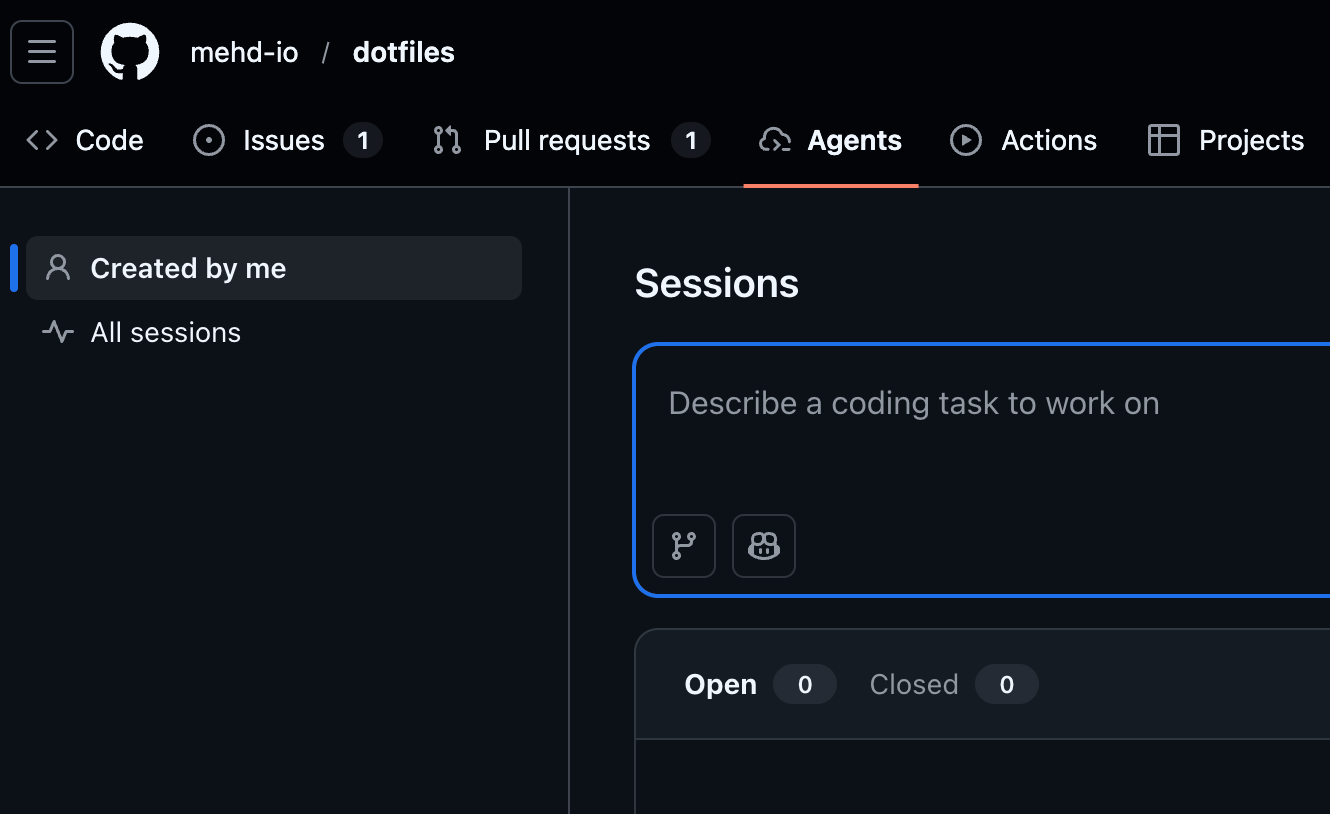The width and height of the screenshot is (1330, 814).
Task: Go to GitHub home via Octocat logo
Action: pyautogui.click(x=130, y=52)
